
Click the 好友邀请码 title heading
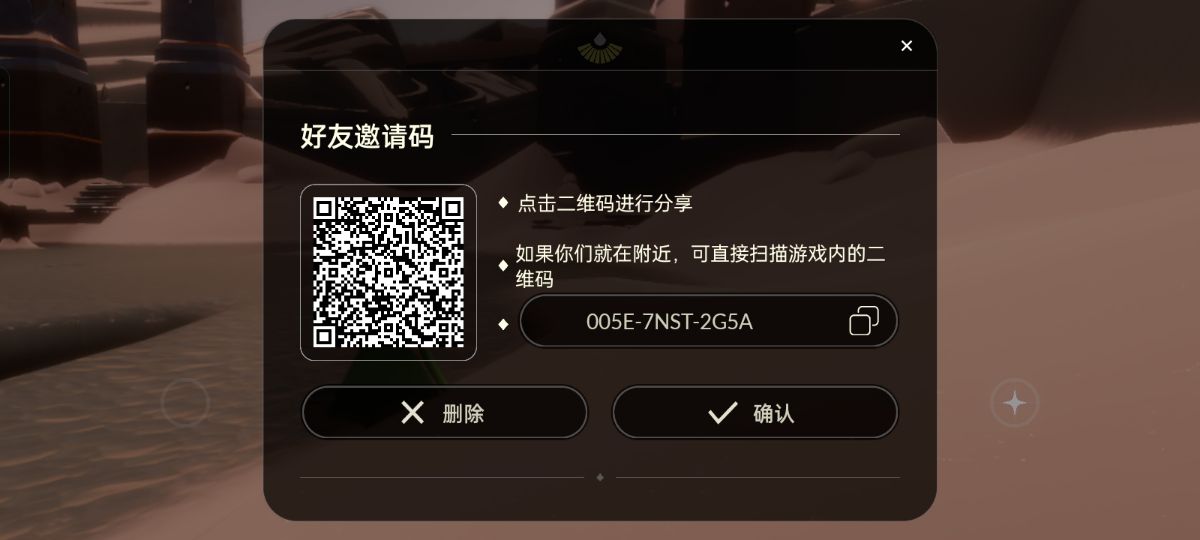[x=367, y=136]
